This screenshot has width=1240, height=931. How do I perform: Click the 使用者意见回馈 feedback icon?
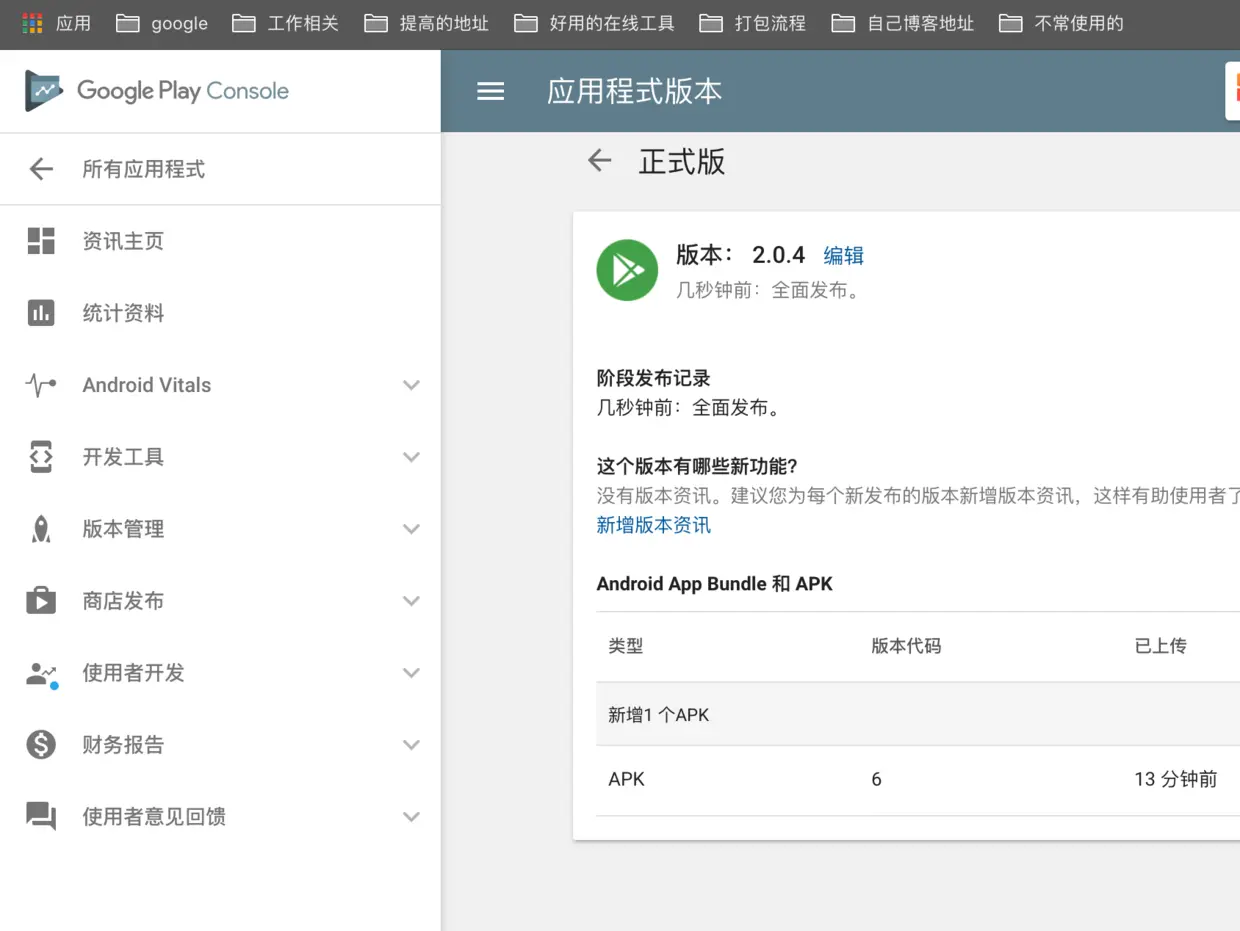pyautogui.click(x=41, y=816)
